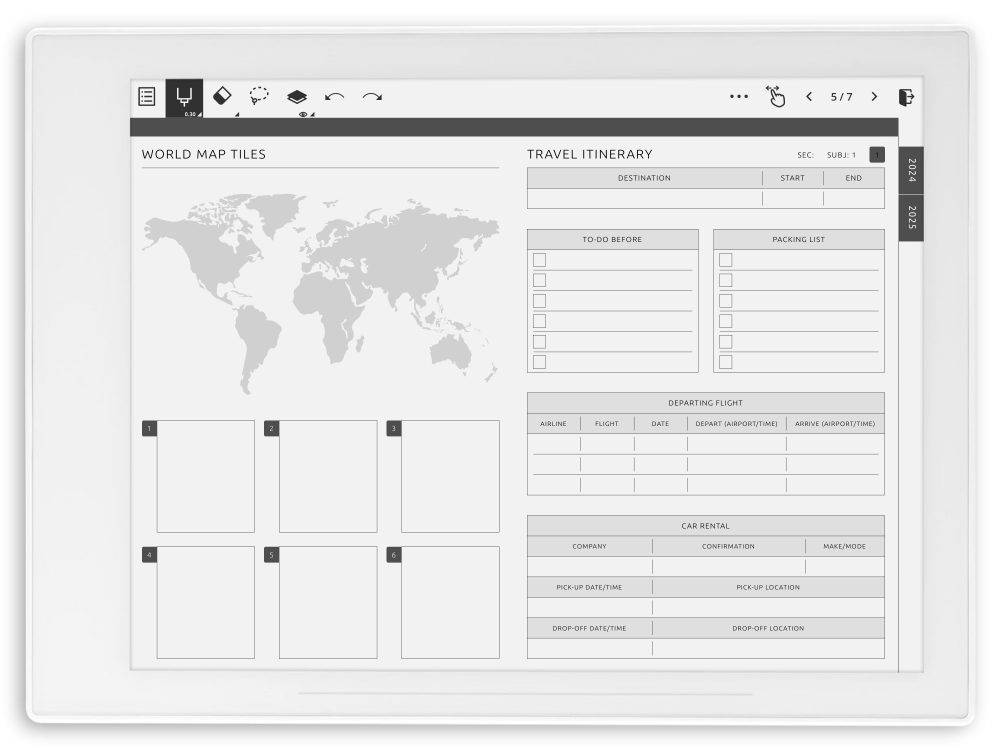The height and width of the screenshot is (750, 1000).
Task: Open the Layers panel icon
Action: (295, 94)
